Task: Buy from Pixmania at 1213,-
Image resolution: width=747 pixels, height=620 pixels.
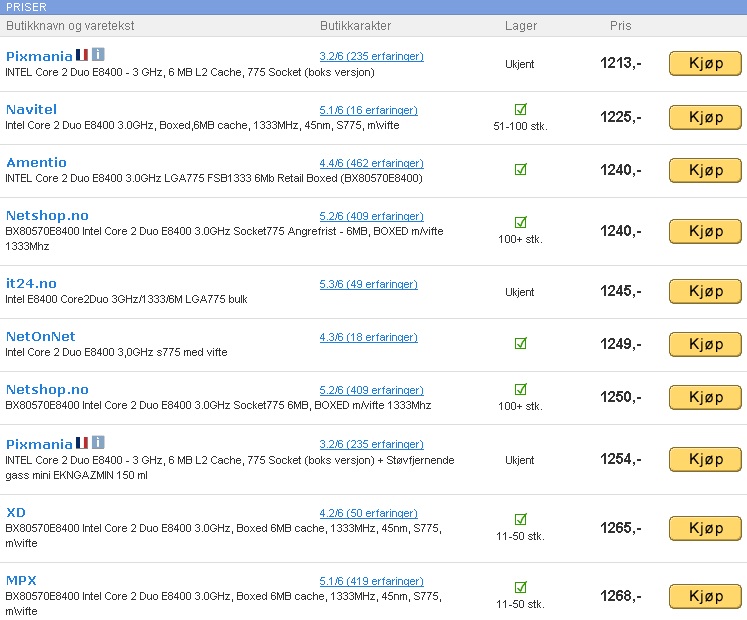Action: 706,63
